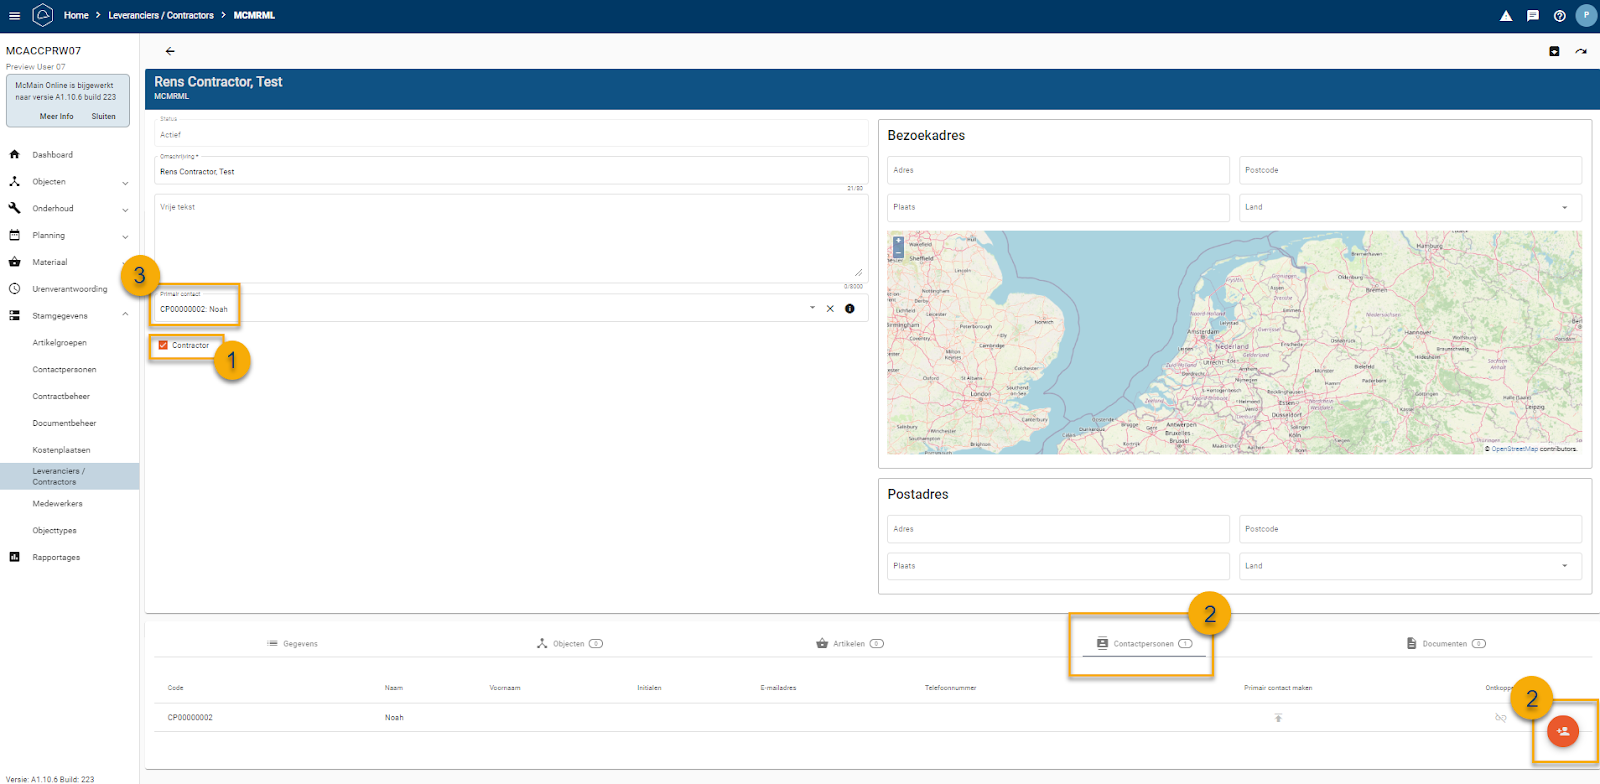Click Sluiten in the update notice

[x=104, y=117]
